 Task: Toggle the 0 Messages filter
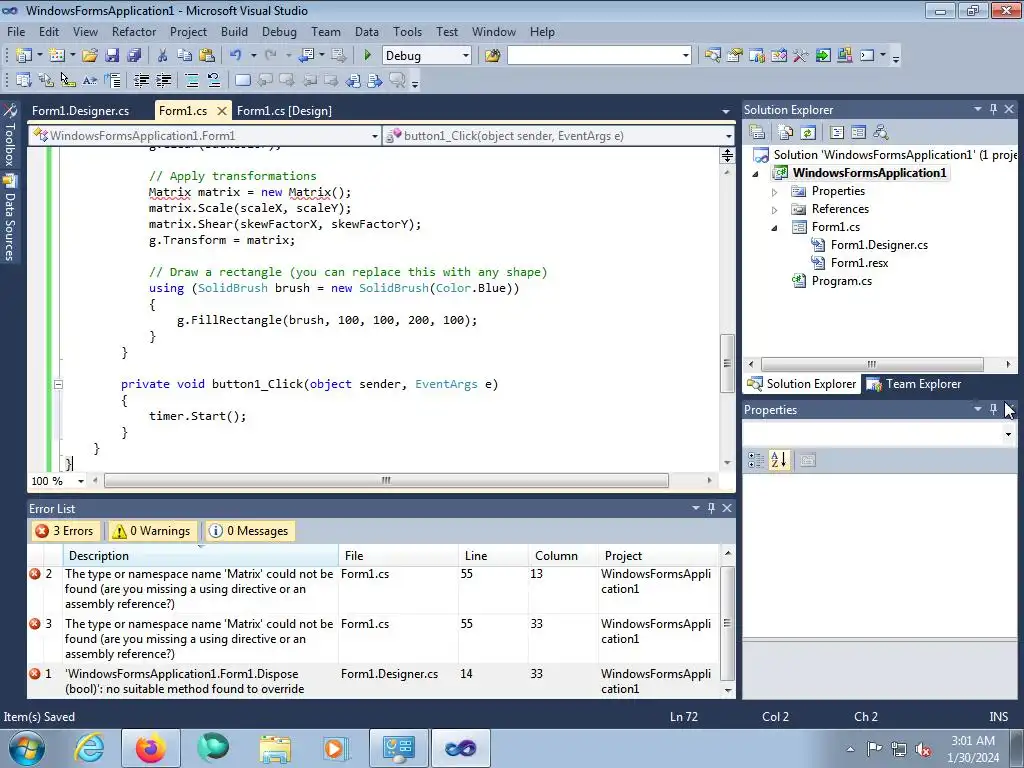(x=249, y=531)
